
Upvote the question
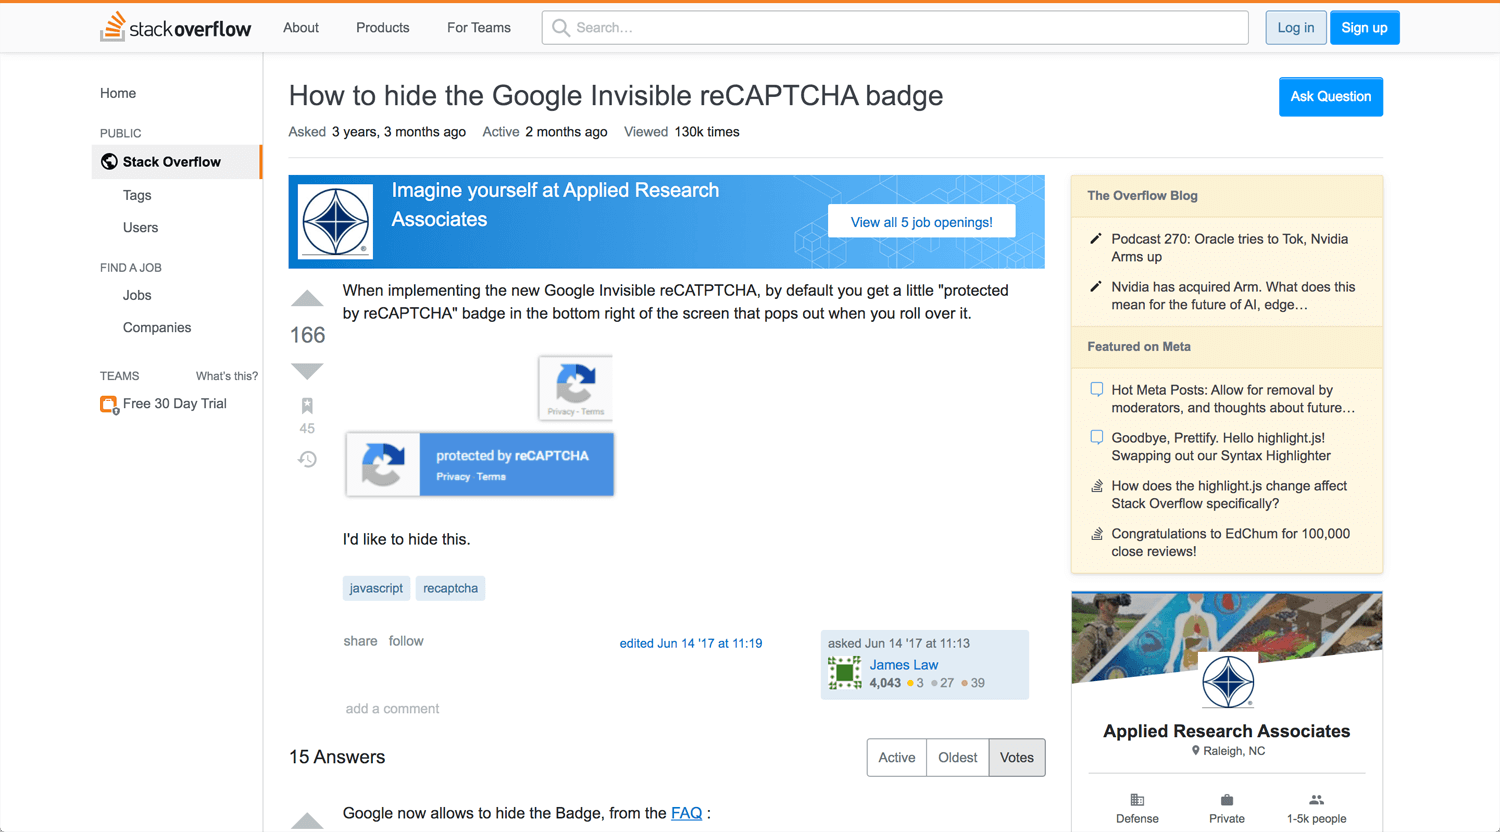click(x=307, y=298)
